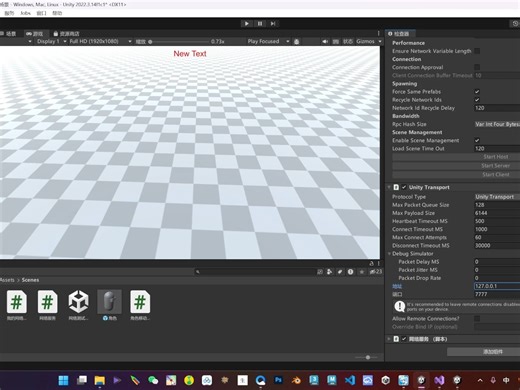Click the Start Host button
520x390 pixels.
(456, 157)
